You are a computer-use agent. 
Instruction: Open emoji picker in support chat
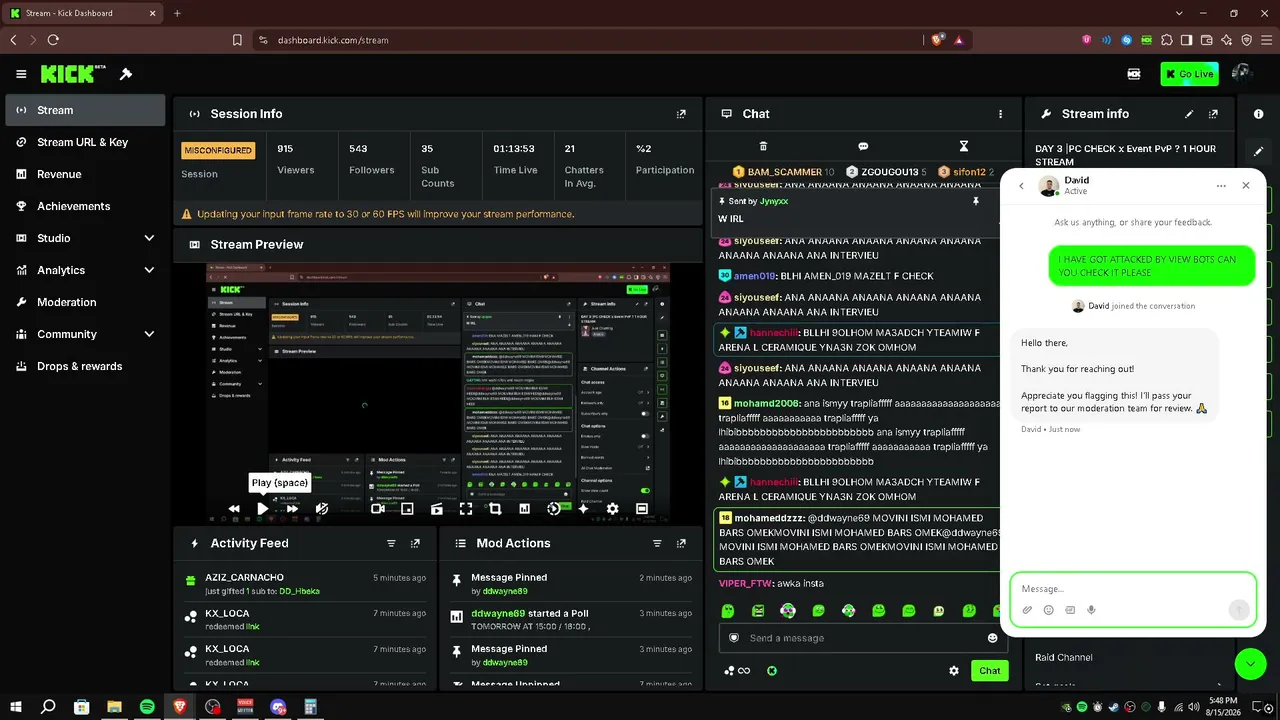coord(1048,610)
